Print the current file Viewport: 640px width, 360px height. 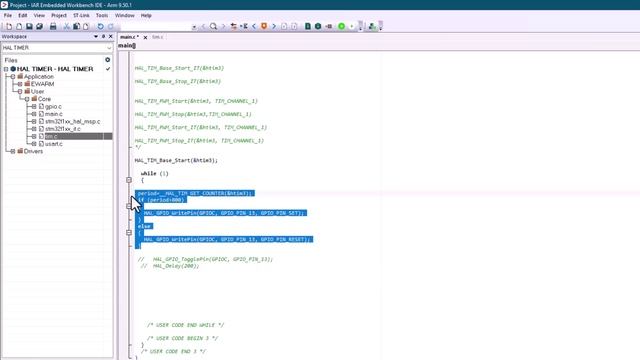point(53,27)
